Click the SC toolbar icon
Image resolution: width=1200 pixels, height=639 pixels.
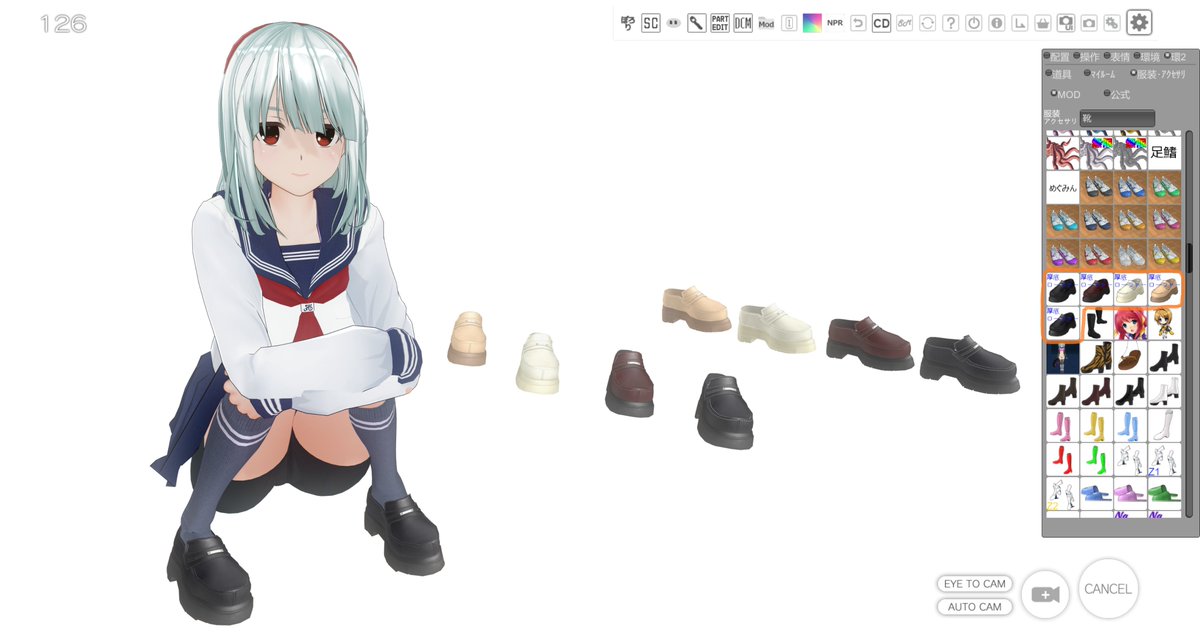[651, 23]
